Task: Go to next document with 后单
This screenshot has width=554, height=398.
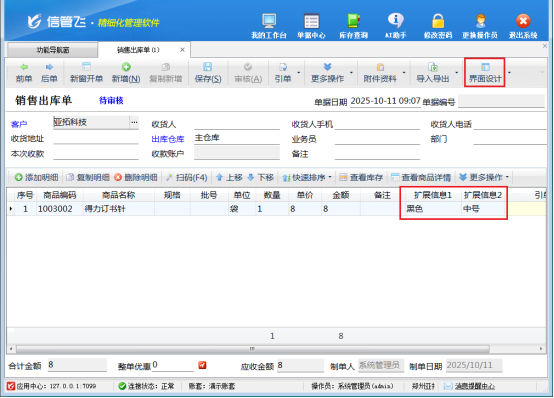Action: point(49,73)
